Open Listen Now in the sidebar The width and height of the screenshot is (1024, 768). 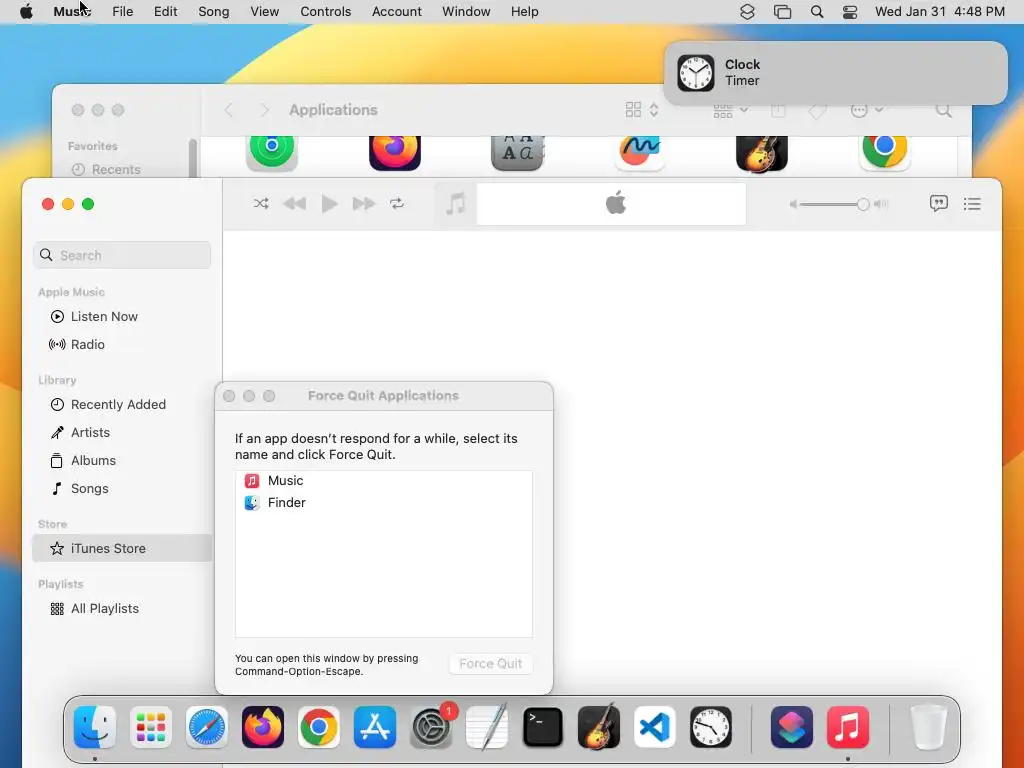point(122,317)
